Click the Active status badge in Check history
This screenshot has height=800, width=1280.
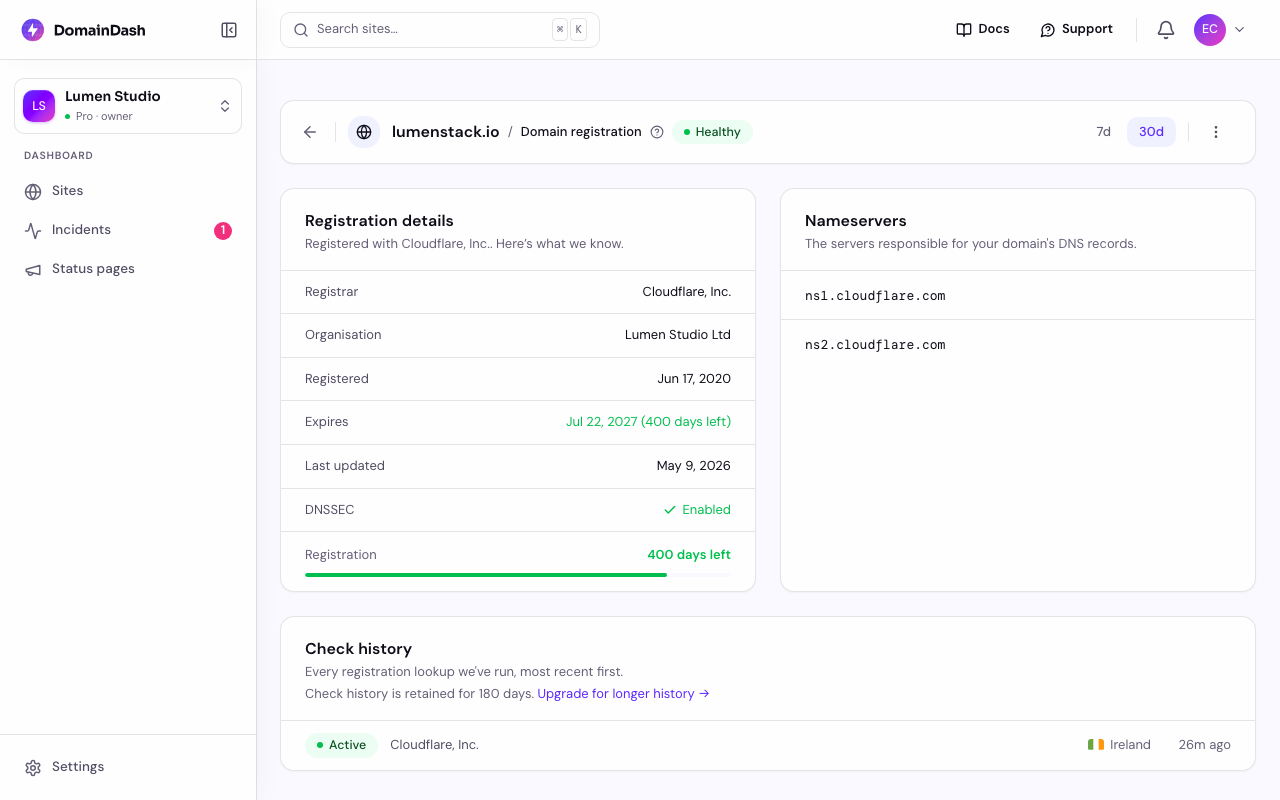pyautogui.click(x=341, y=745)
